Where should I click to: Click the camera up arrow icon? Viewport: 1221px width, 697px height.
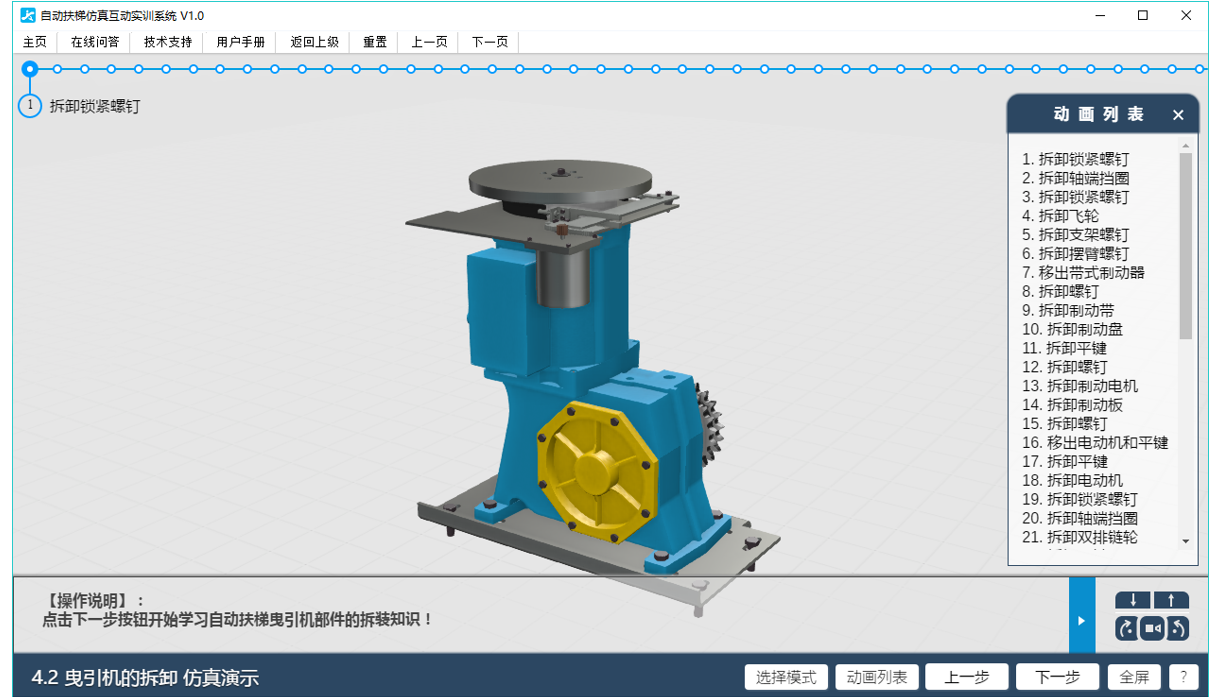(1171, 600)
